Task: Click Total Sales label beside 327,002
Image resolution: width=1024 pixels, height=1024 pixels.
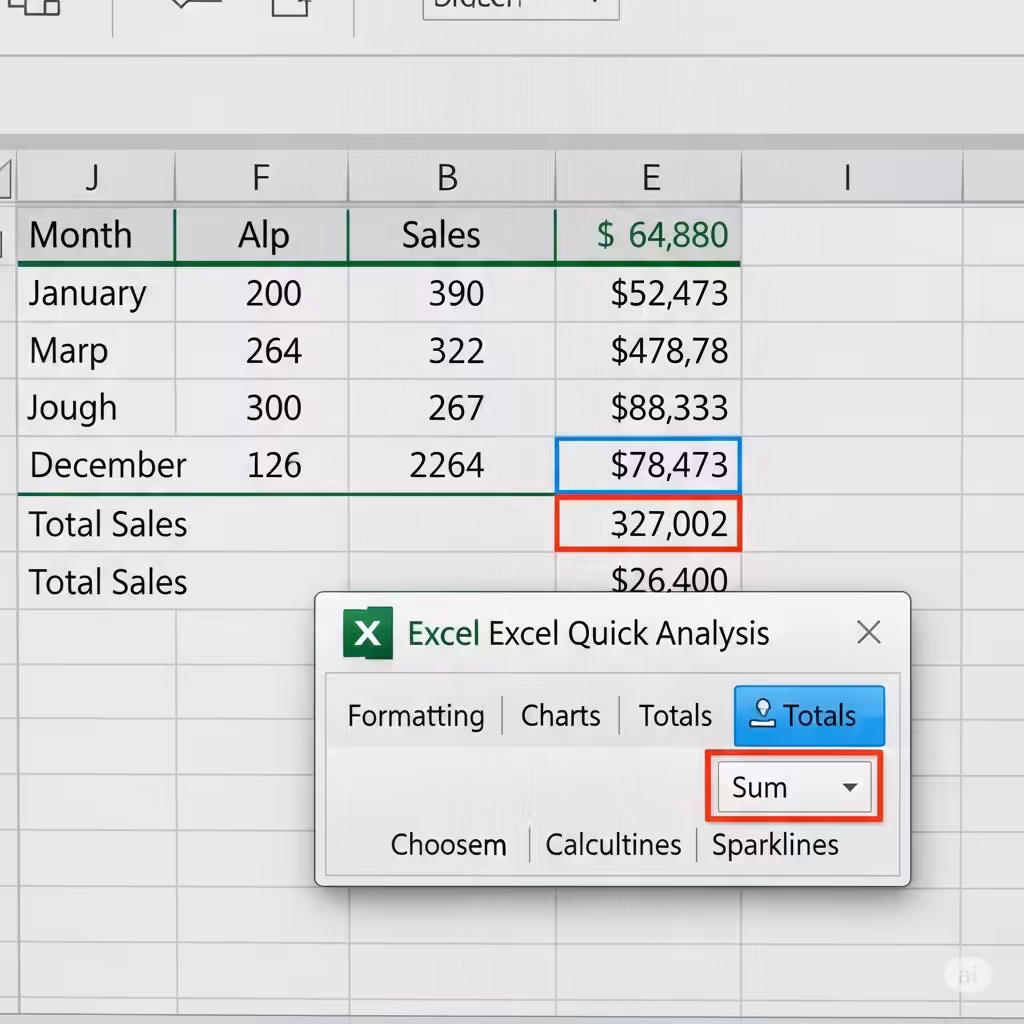Action: pyautogui.click(x=108, y=524)
